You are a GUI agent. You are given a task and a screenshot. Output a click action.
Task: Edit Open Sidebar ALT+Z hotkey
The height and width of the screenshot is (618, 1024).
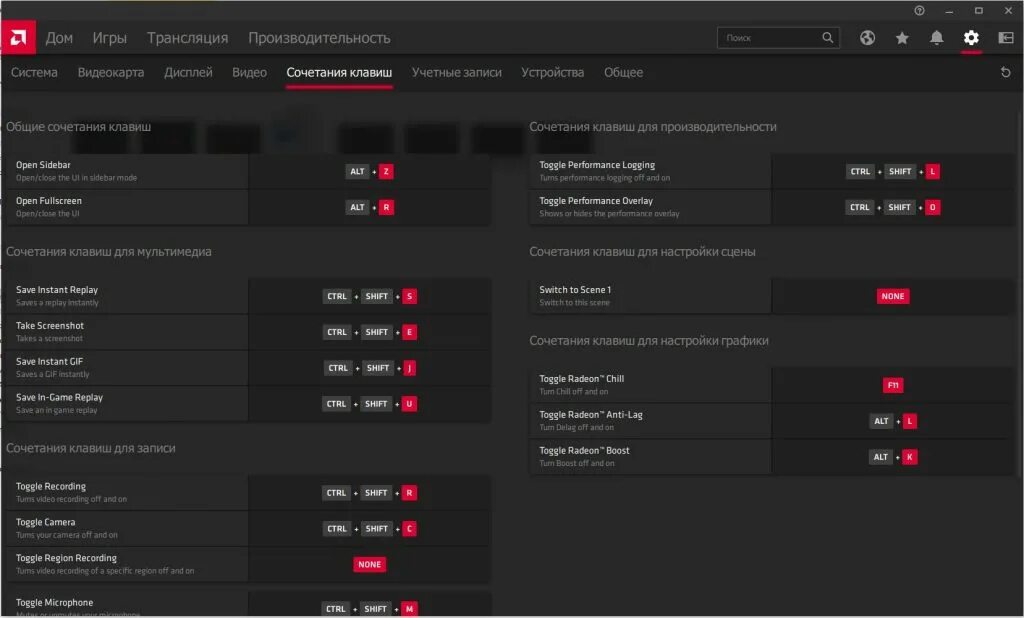click(370, 171)
